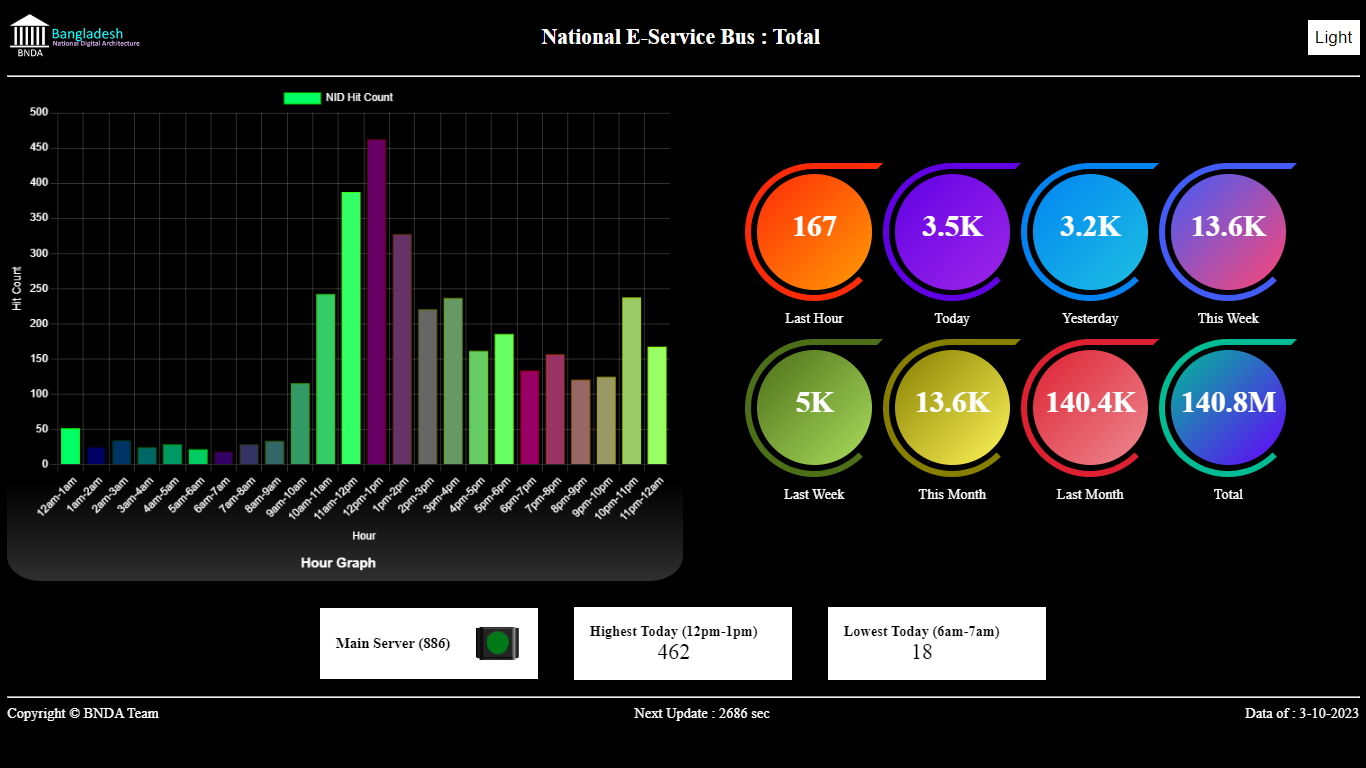This screenshot has width=1366, height=768.
Task: Click the 10pm-11pm bar in graph
Action: tap(631, 381)
